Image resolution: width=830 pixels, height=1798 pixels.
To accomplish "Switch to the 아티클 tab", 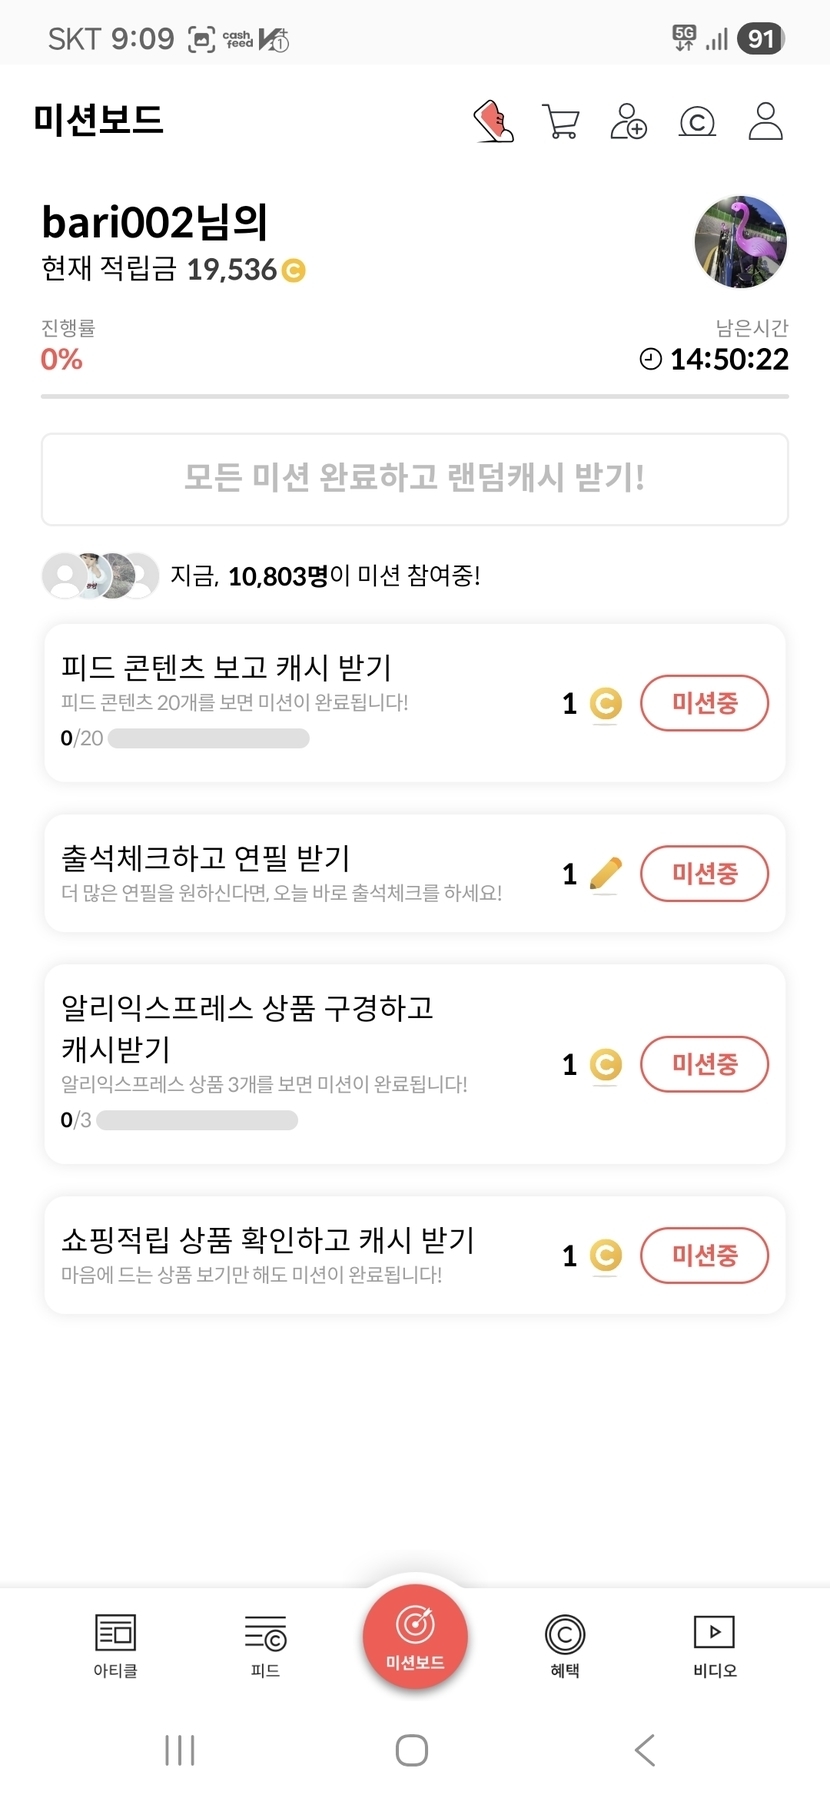I will tap(115, 1645).
